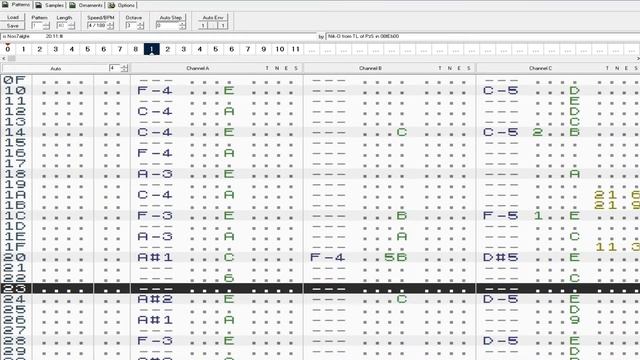This screenshot has height=360, width=640.
Task: Select position with pattern 9
Action: click(264, 49)
